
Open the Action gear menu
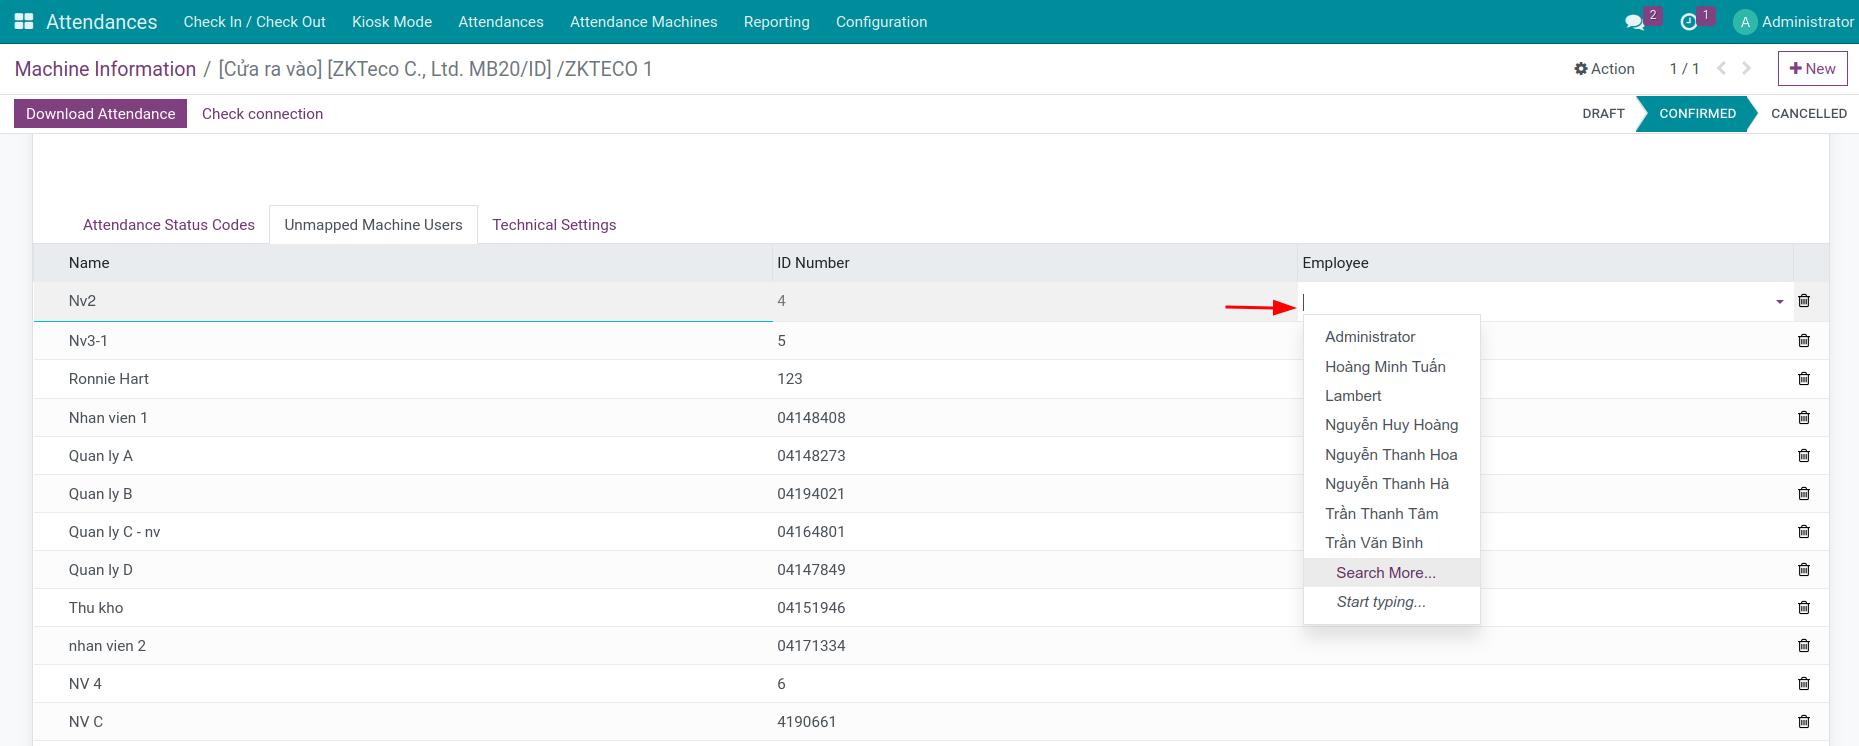(x=1604, y=69)
